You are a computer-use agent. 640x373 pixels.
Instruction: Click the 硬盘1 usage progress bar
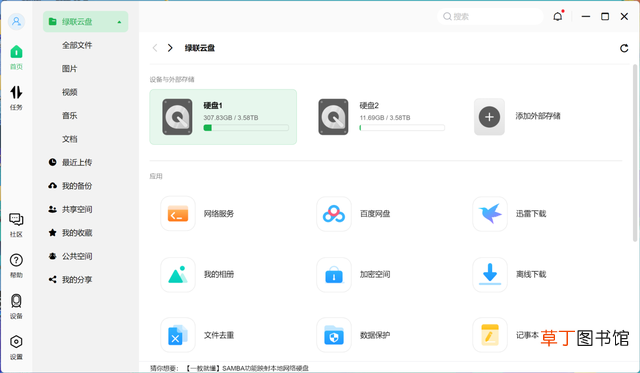(x=246, y=128)
